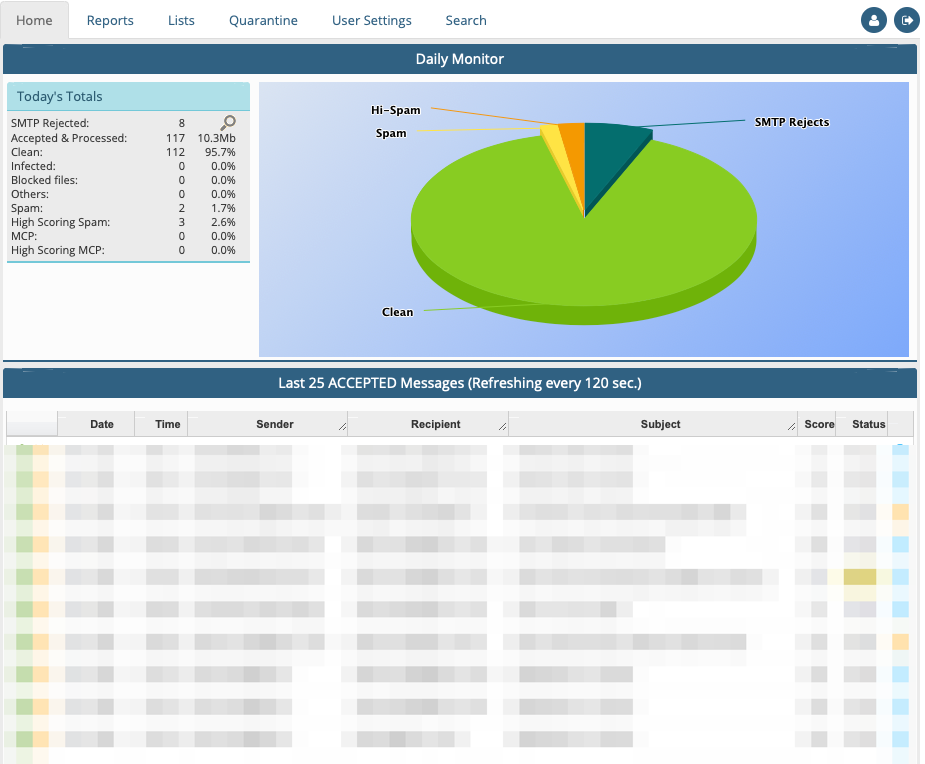Click the Score column header
The image size is (925, 764).
[819, 424]
